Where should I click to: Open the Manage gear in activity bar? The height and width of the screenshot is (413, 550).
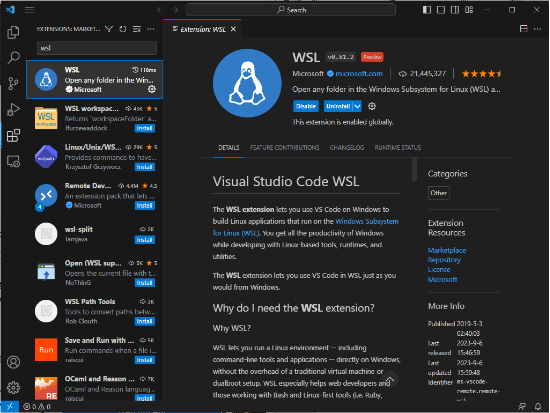(x=13, y=387)
